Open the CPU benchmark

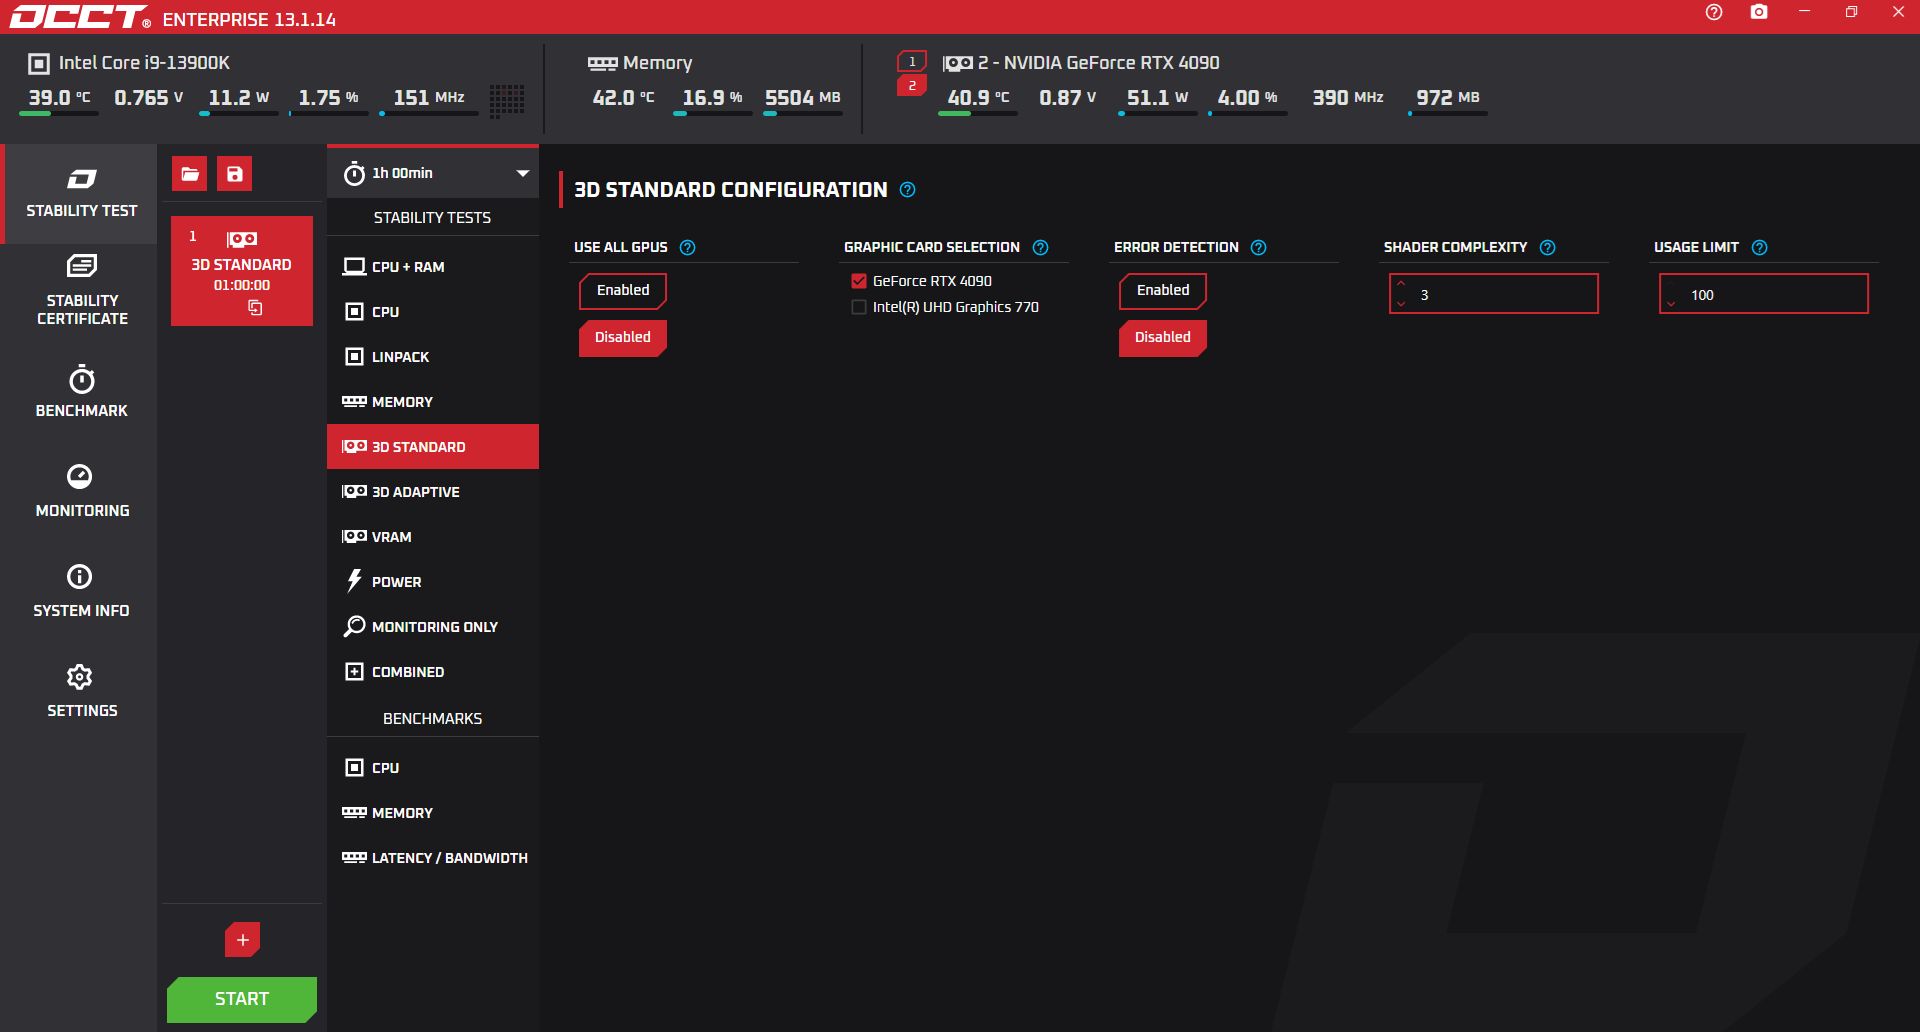tap(433, 768)
